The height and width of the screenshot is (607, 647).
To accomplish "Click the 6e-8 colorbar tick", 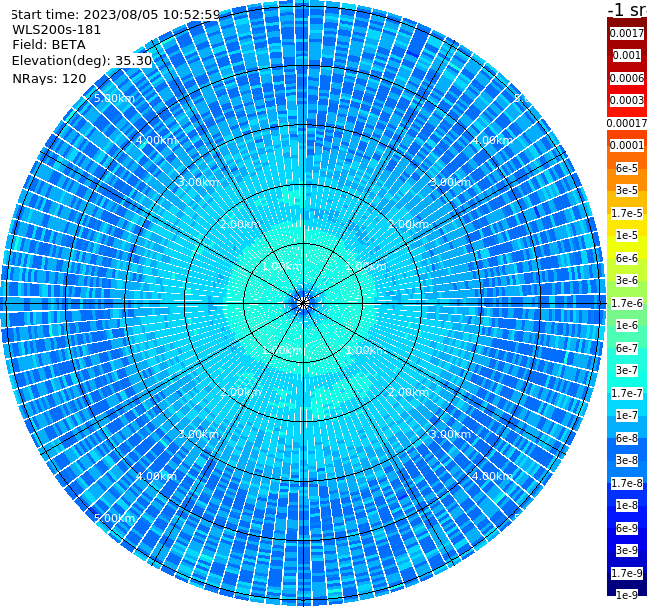I will click(627, 438).
